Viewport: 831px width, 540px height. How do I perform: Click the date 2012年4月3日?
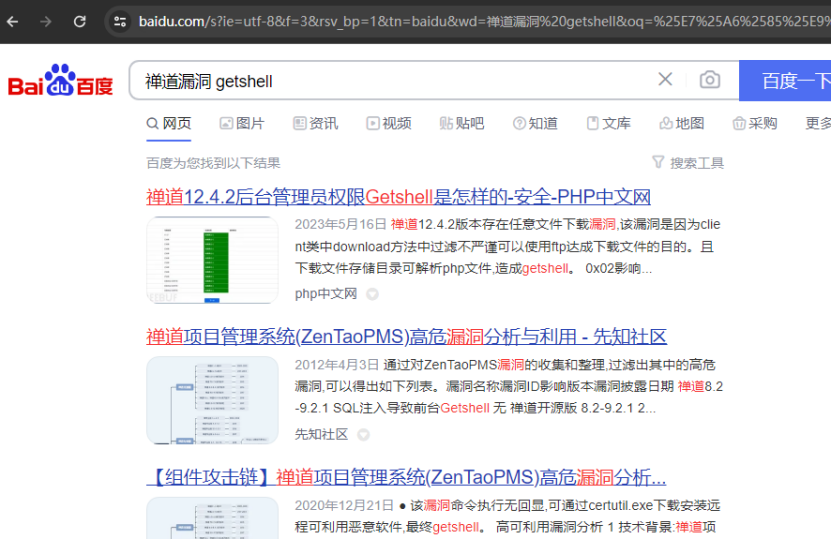coord(337,365)
